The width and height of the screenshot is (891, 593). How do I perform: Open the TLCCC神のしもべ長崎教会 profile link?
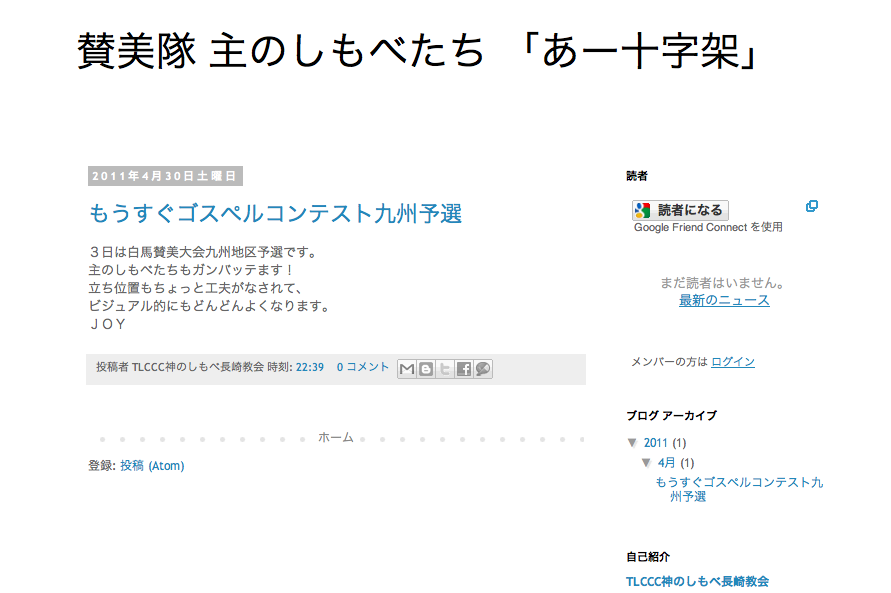pos(697,581)
